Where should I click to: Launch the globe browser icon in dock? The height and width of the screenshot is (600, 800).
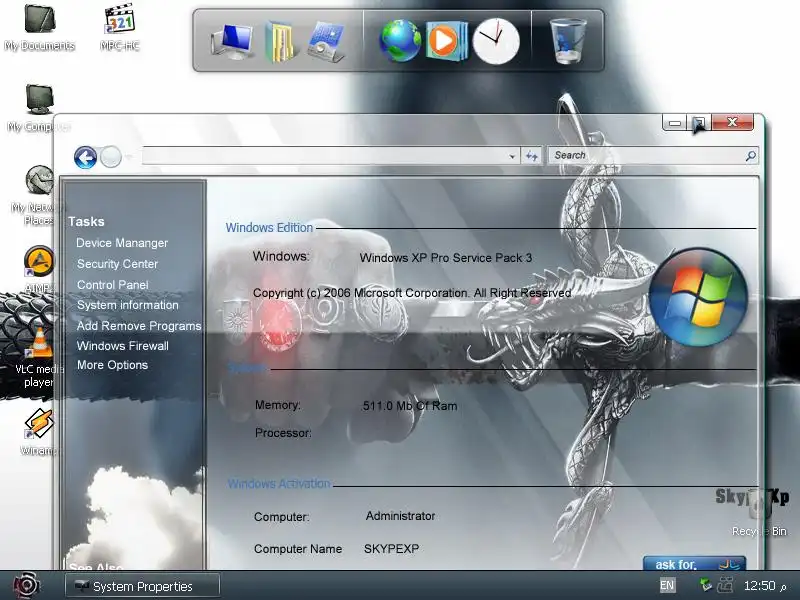click(399, 41)
